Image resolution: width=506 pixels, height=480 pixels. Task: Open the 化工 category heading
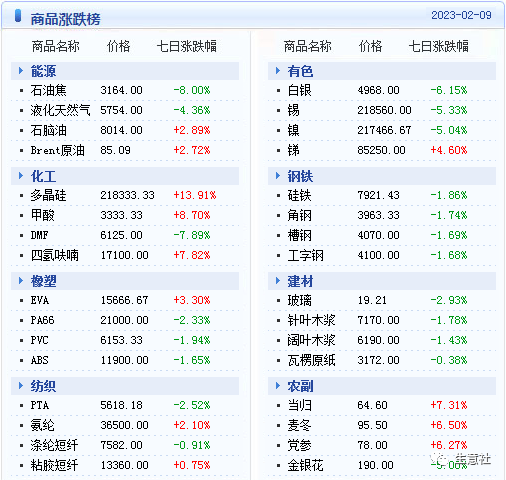44,176
